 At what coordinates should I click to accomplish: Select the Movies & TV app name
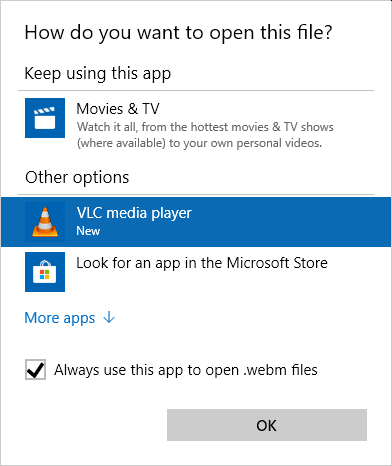point(118,109)
